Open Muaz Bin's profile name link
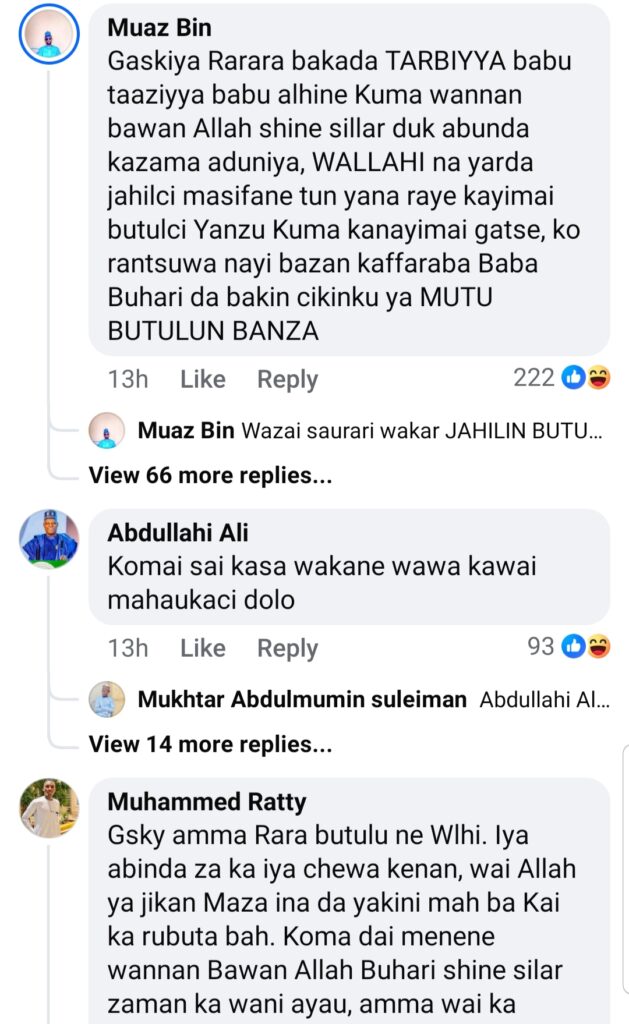This screenshot has height=1024, width=629. pos(159,28)
